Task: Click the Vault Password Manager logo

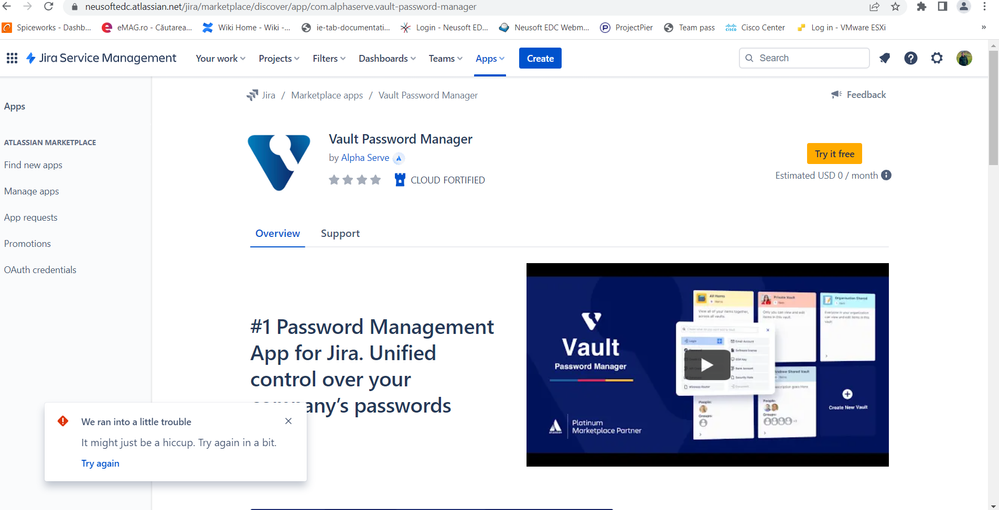Action: pyautogui.click(x=279, y=163)
